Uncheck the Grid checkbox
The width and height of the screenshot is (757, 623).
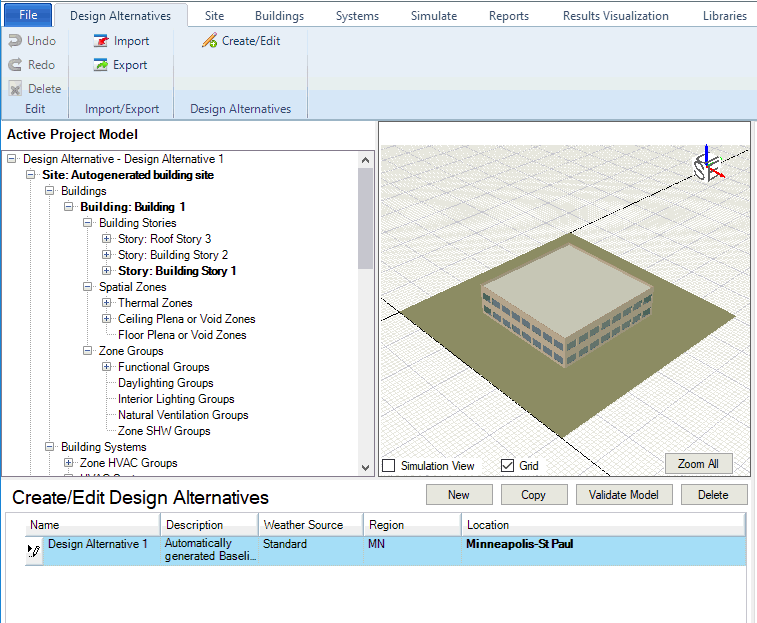point(507,466)
